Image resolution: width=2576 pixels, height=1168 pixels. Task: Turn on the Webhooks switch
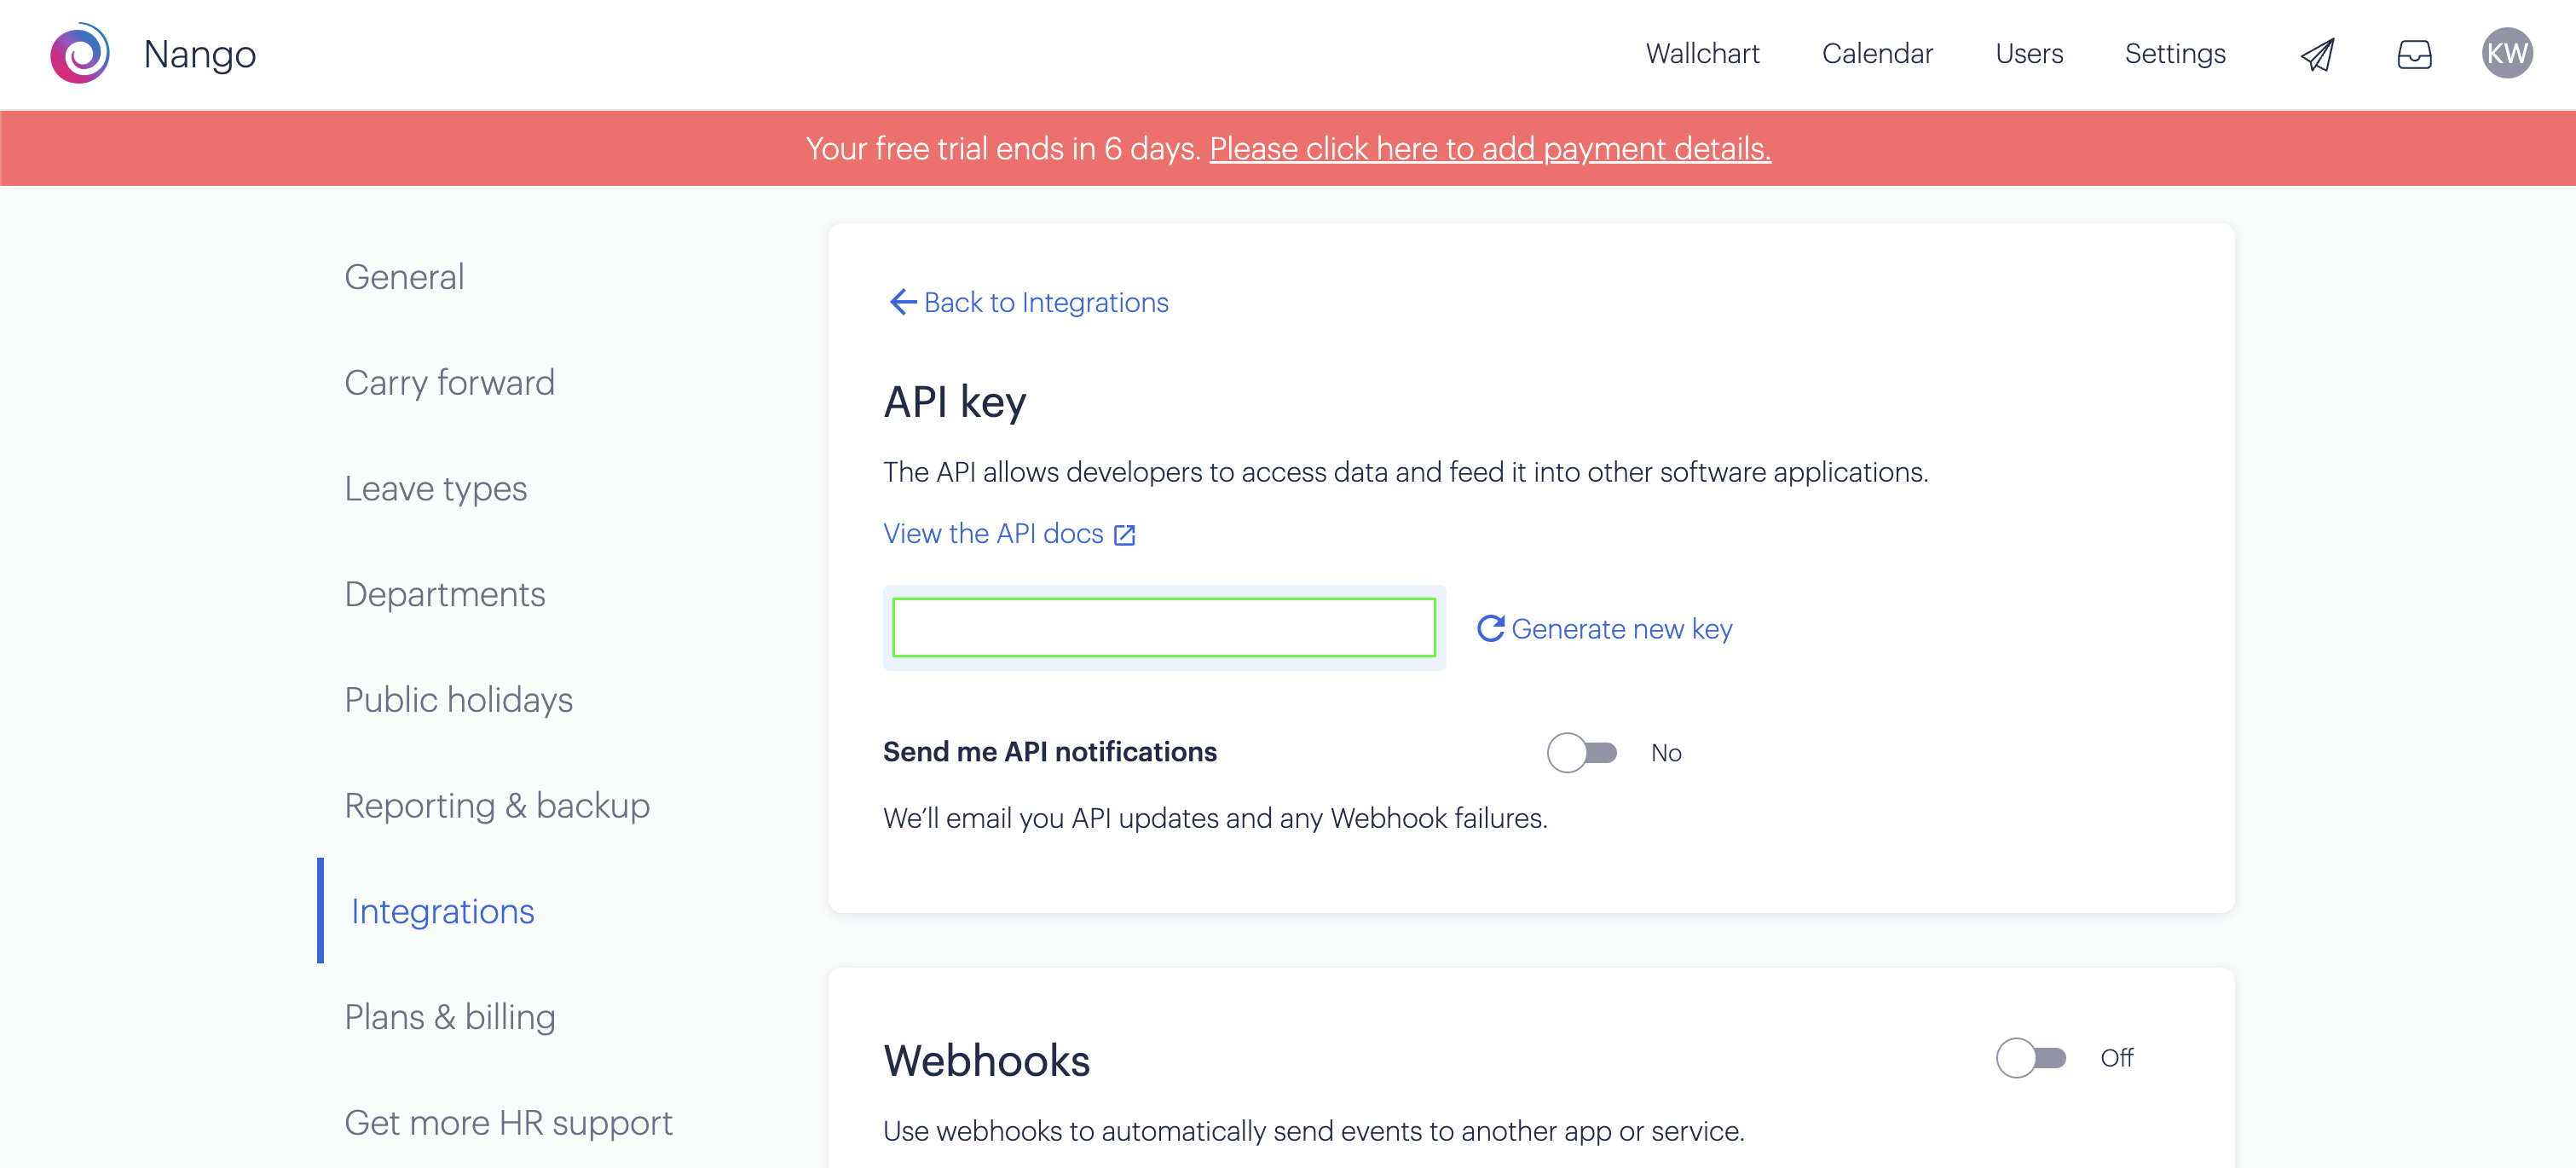pos(2031,1058)
